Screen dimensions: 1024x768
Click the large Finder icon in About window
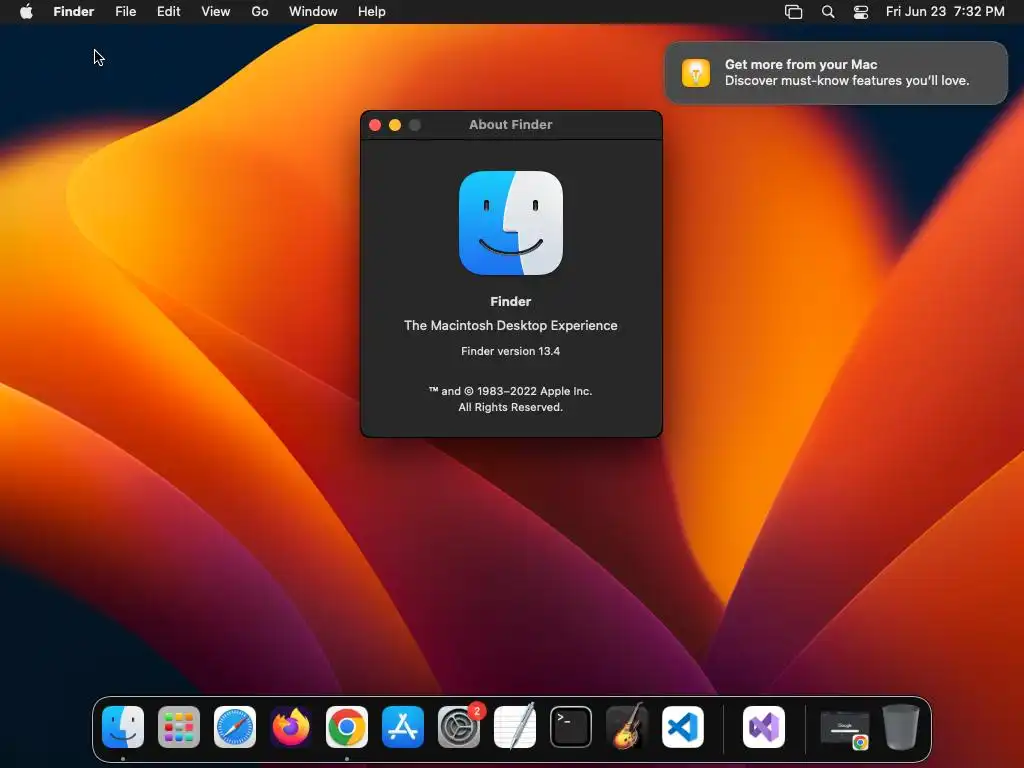[511, 223]
